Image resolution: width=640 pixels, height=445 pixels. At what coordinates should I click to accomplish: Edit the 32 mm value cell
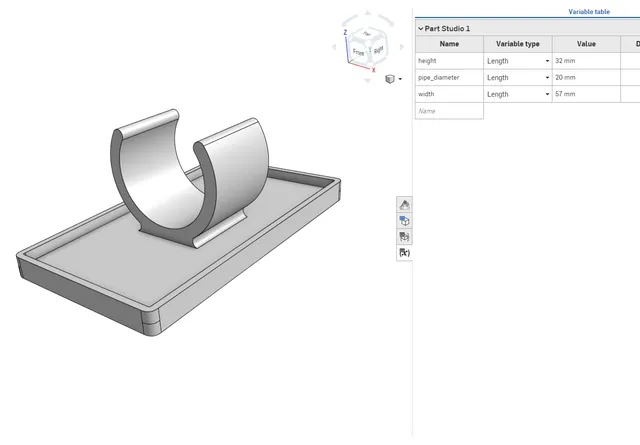pos(586,61)
